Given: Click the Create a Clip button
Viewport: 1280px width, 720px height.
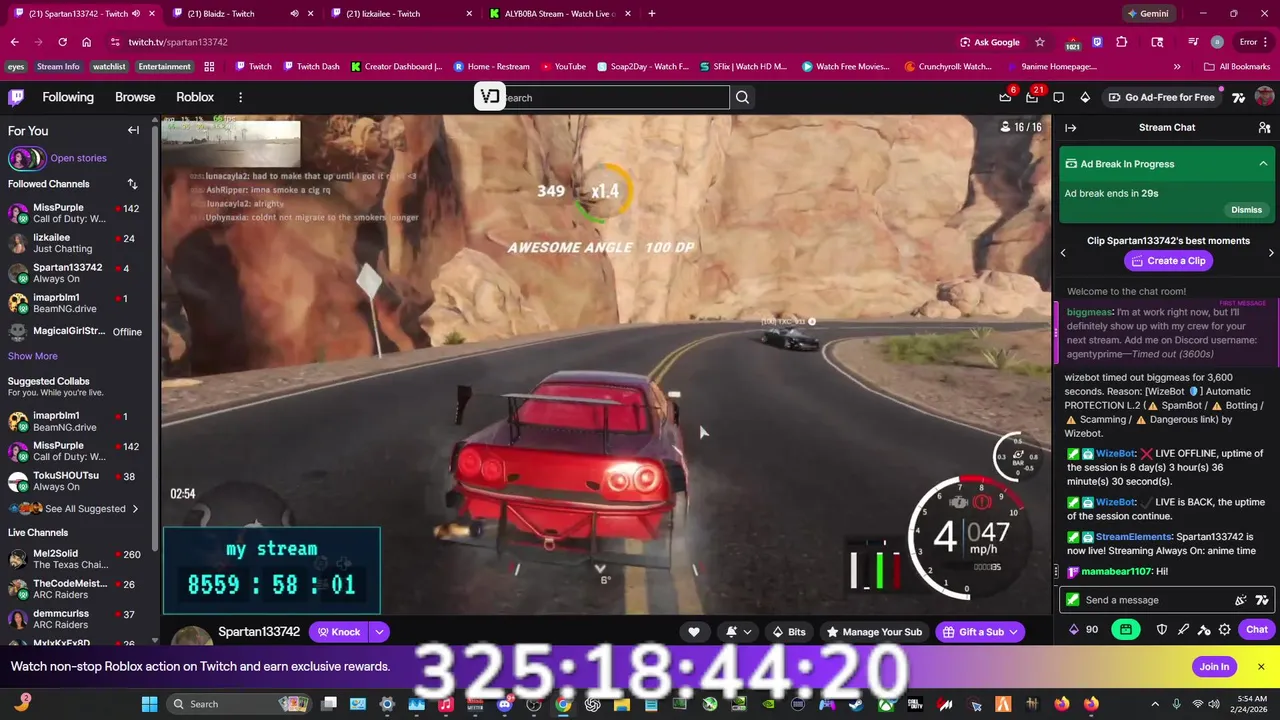Looking at the screenshot, I should click(x=1168, y=261).
